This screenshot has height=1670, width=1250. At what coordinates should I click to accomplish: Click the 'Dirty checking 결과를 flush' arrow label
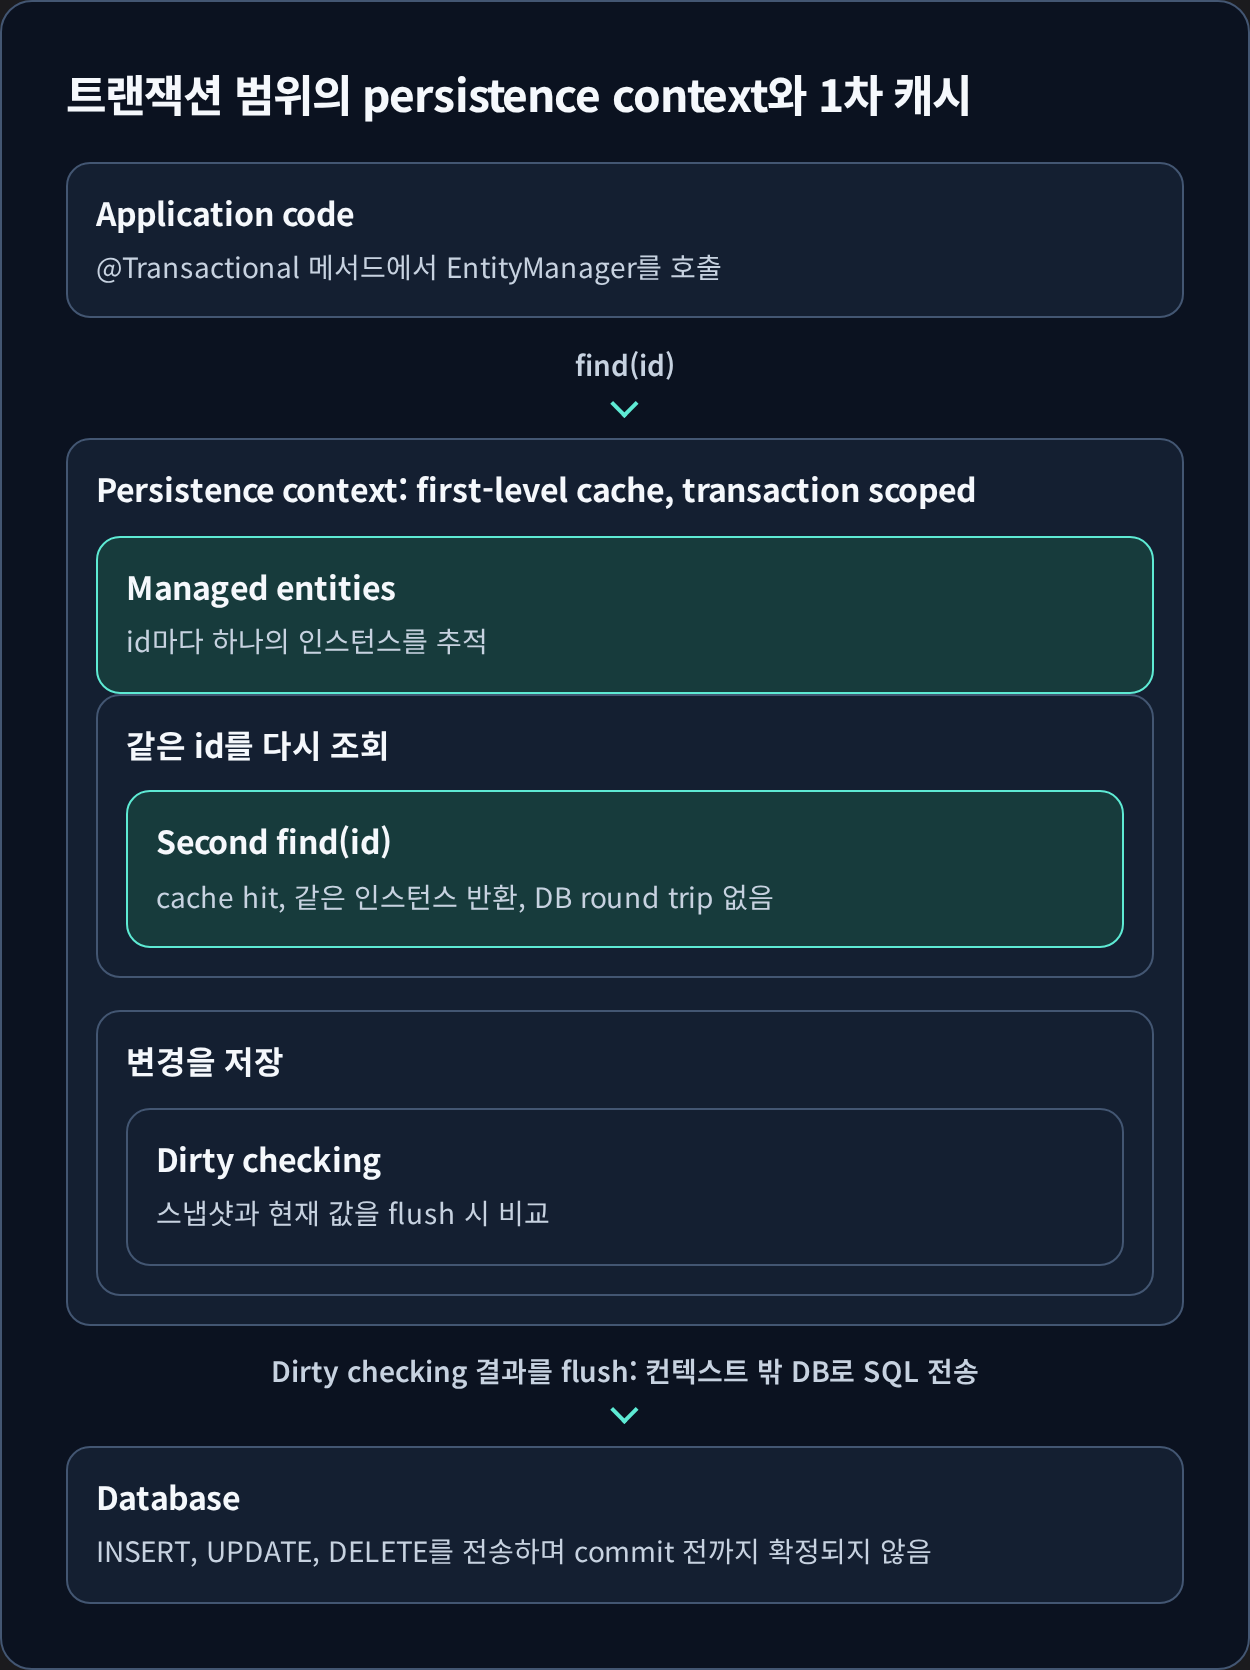click(x=625, y=1371)
